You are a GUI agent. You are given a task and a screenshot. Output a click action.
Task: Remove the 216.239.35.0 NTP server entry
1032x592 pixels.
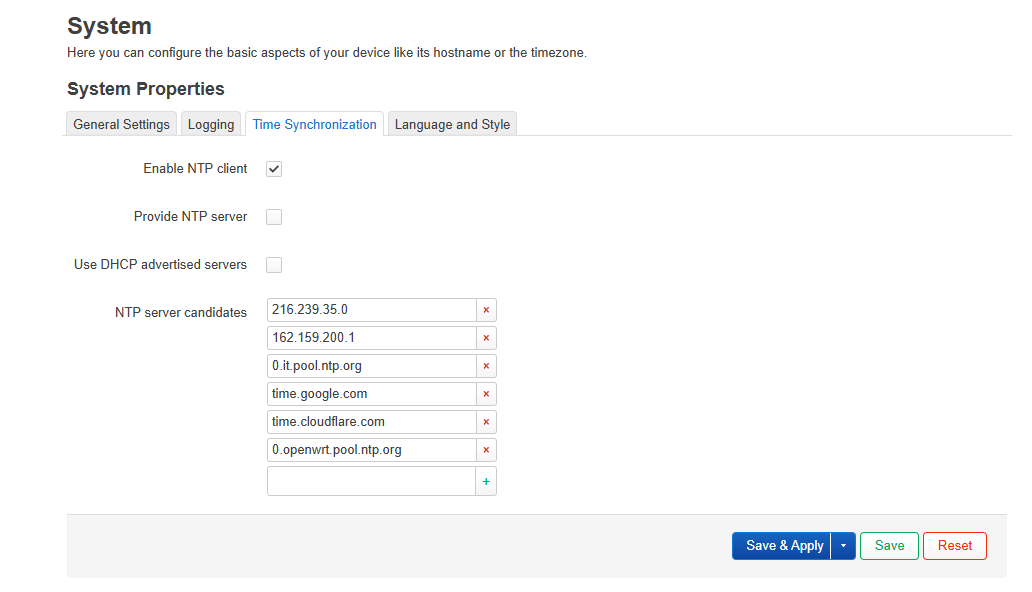pyautogui.click(x=486, y=310)
